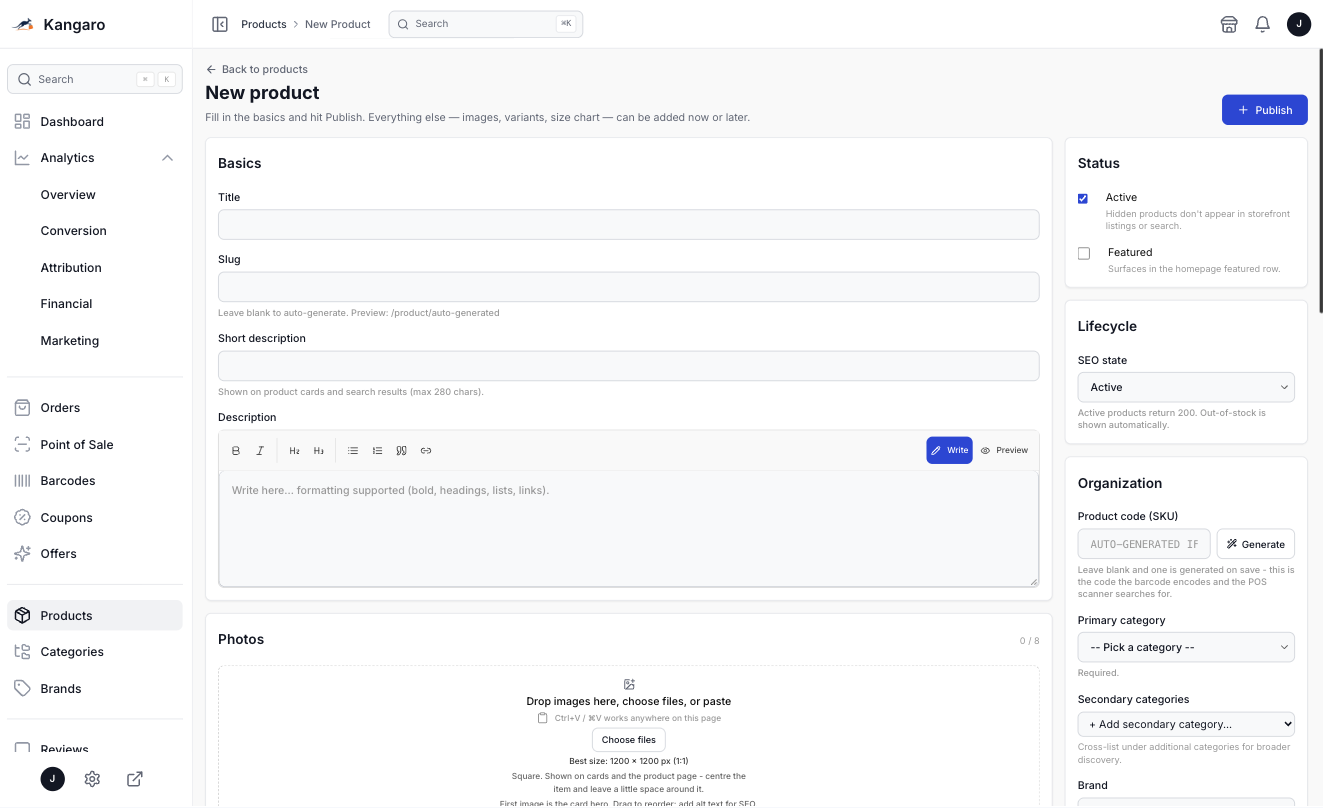Screen dimensions: 1323x808
Task: Click the Description text area
Action: click(629, 529)
